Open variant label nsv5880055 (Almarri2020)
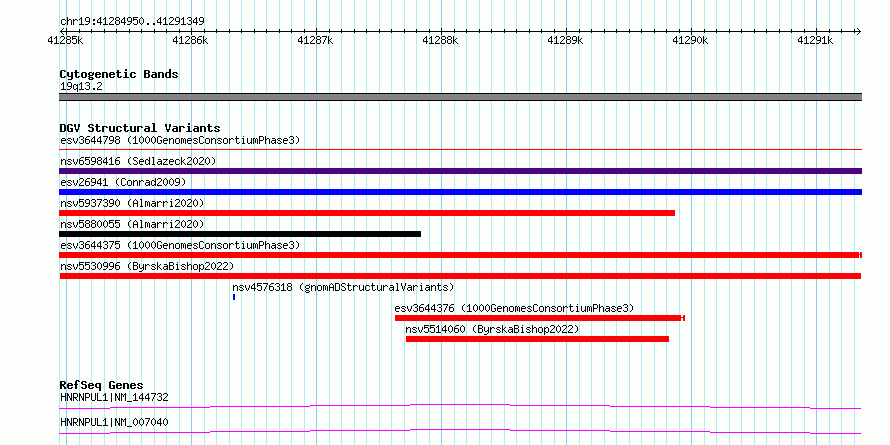 pyautogui.click(x=132, y=224)
